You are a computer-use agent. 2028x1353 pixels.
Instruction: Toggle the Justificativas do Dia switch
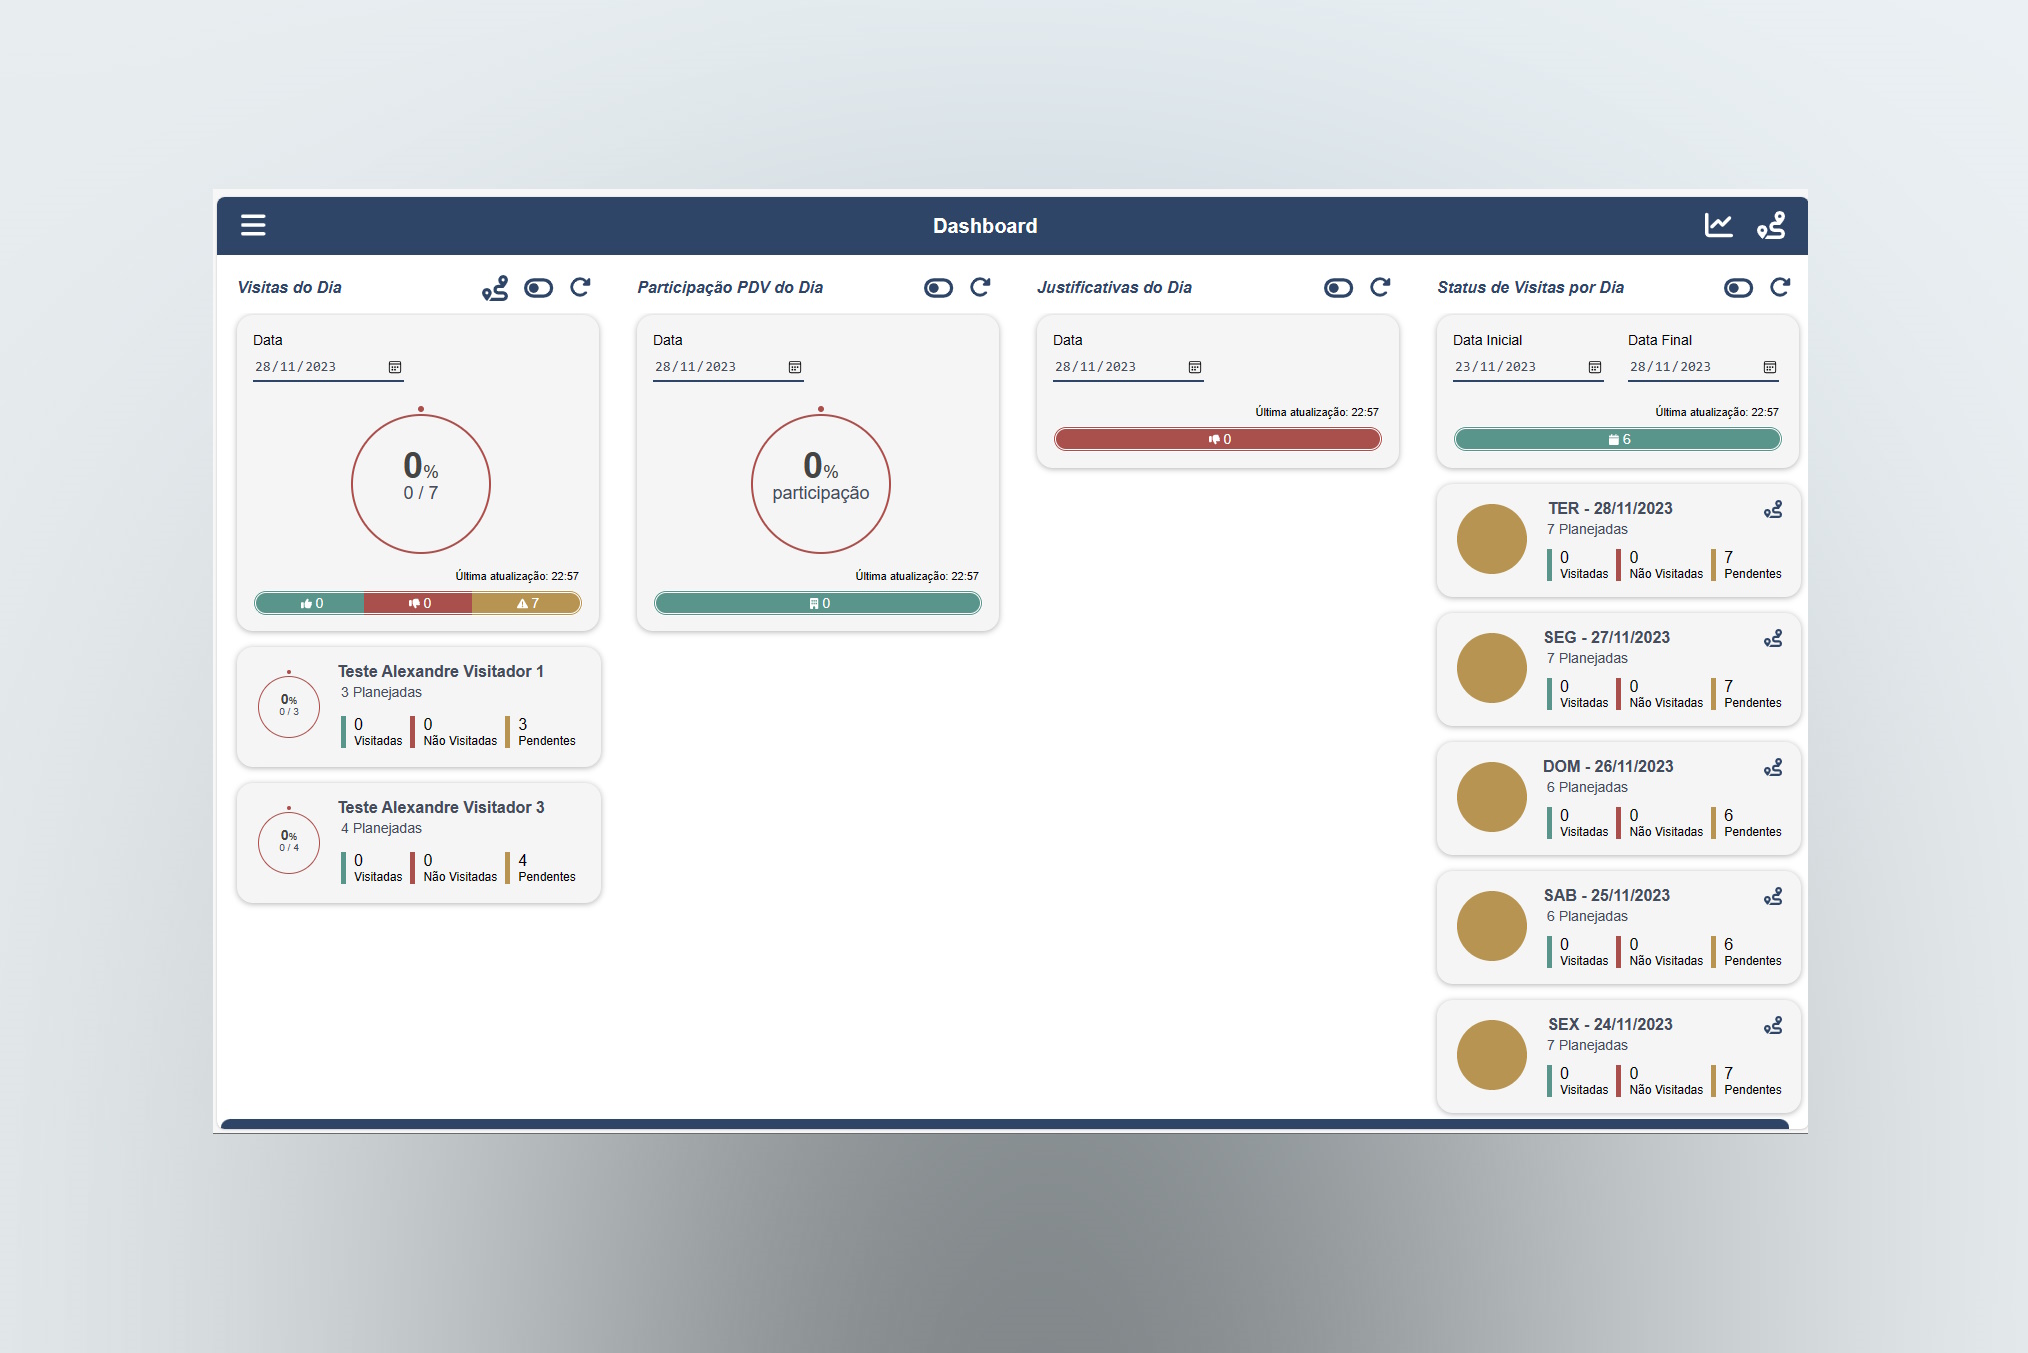click(x=1338, y=288)
